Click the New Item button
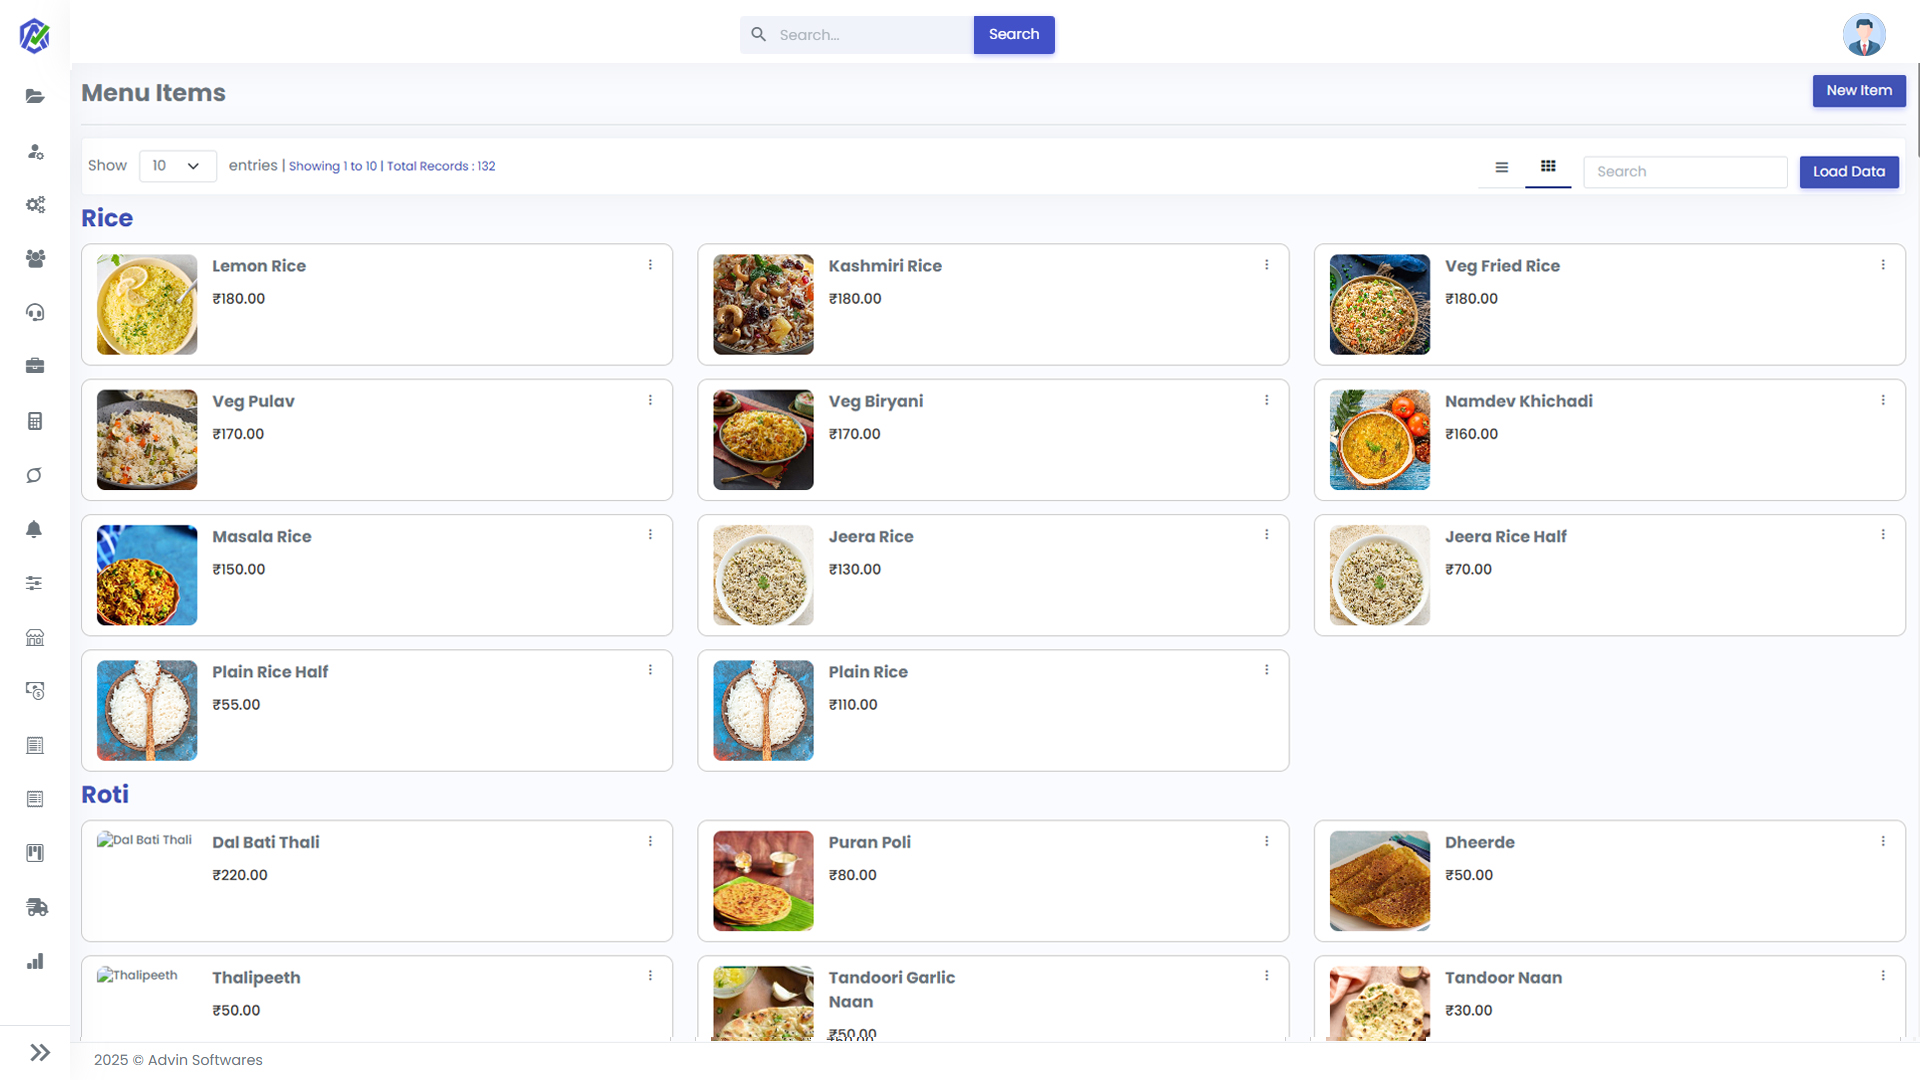 coord(1859,91)
